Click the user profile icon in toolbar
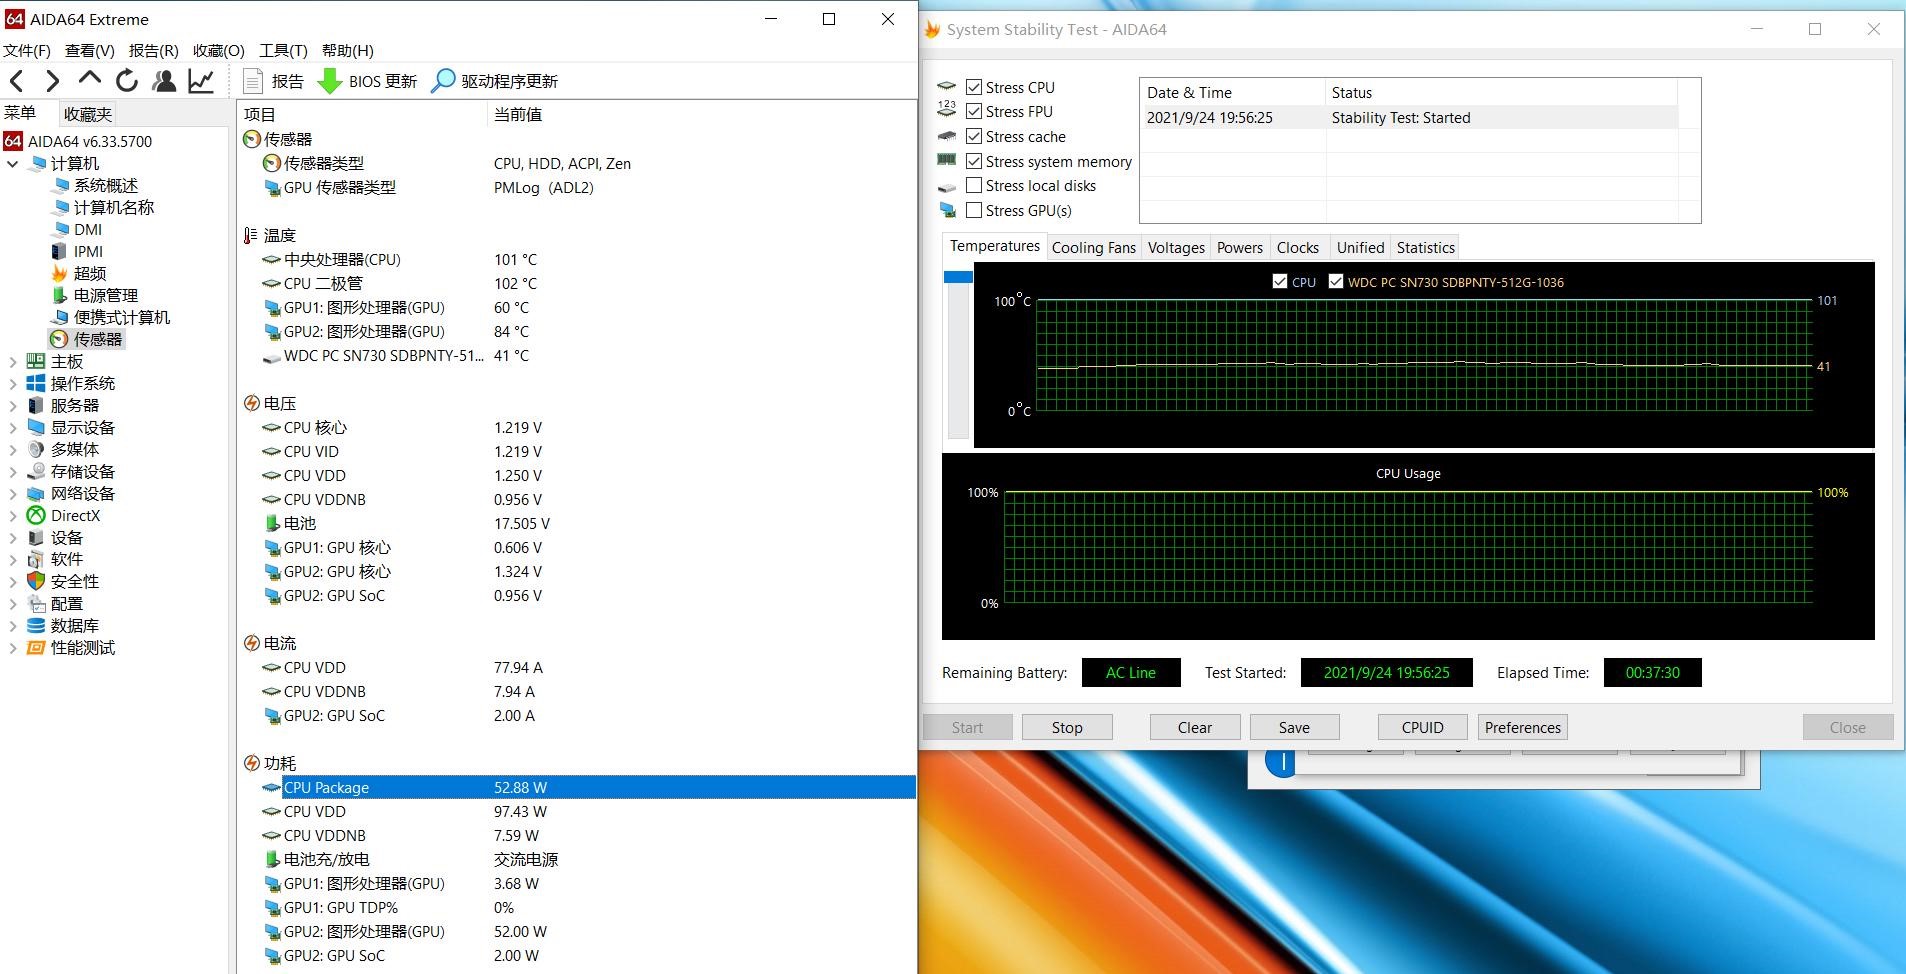 point(164,81)
